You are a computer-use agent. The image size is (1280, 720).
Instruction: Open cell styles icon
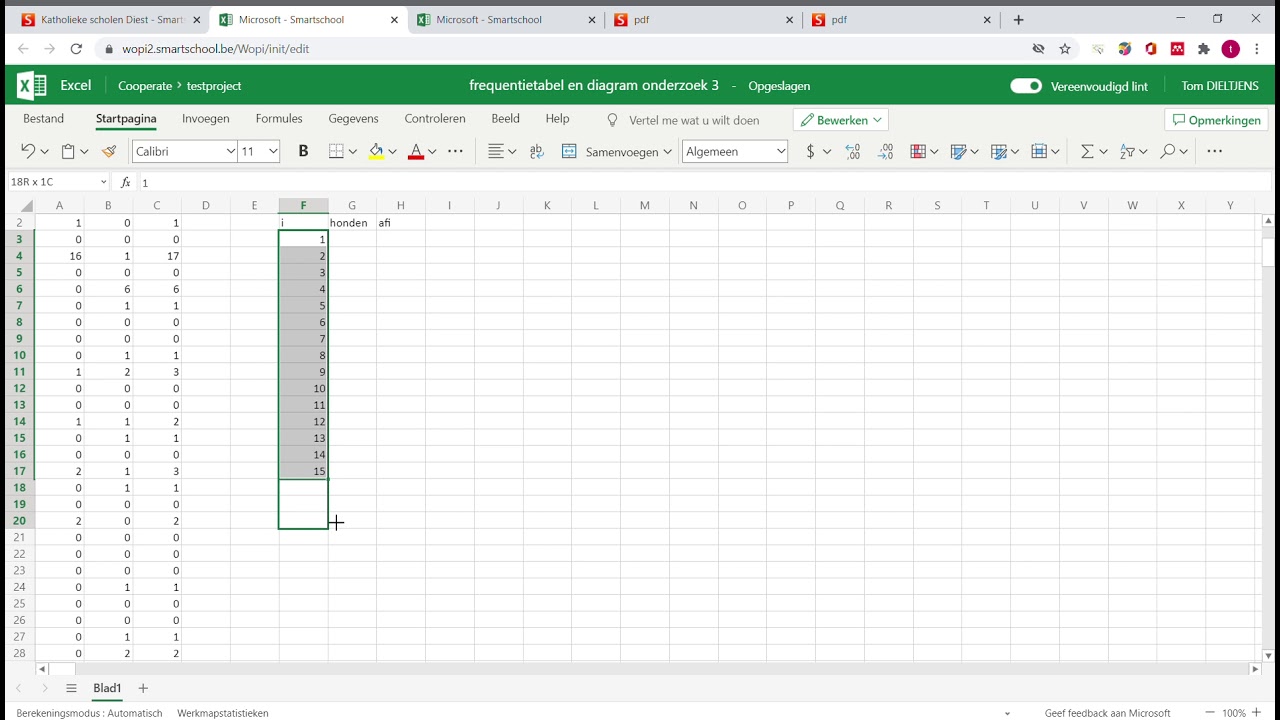958,151
